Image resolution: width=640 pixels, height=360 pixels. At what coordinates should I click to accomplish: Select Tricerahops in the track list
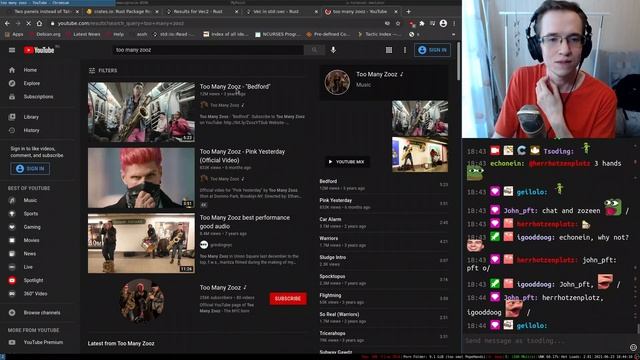pos(384,336)
